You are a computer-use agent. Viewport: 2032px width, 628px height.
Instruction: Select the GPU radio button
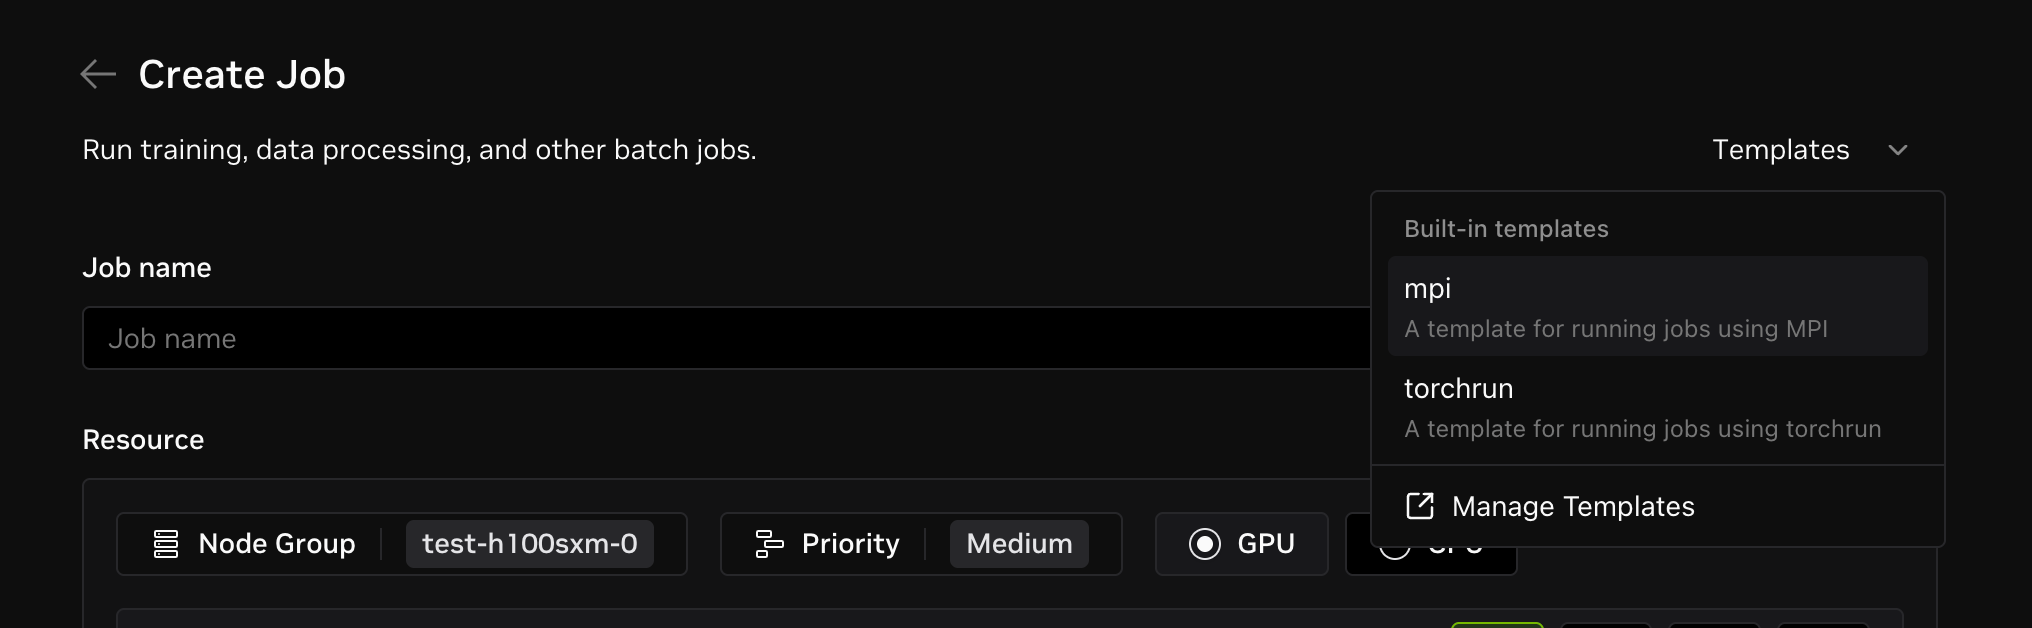click(1205, 544)
